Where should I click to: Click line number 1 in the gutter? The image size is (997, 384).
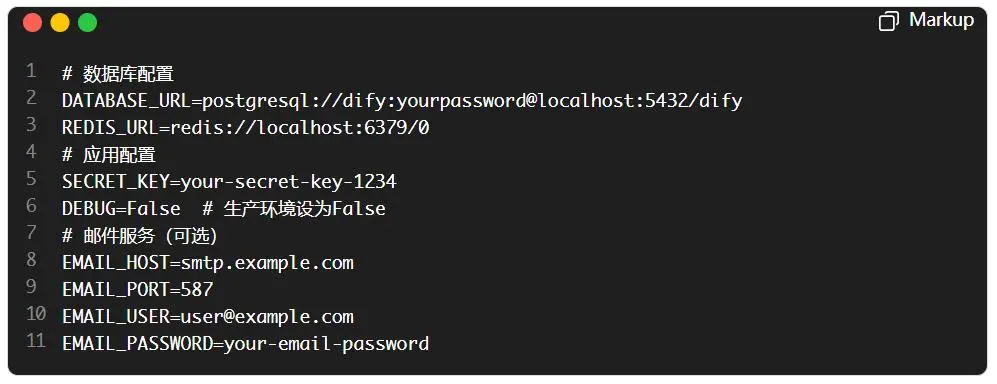[x=32, y=71]
